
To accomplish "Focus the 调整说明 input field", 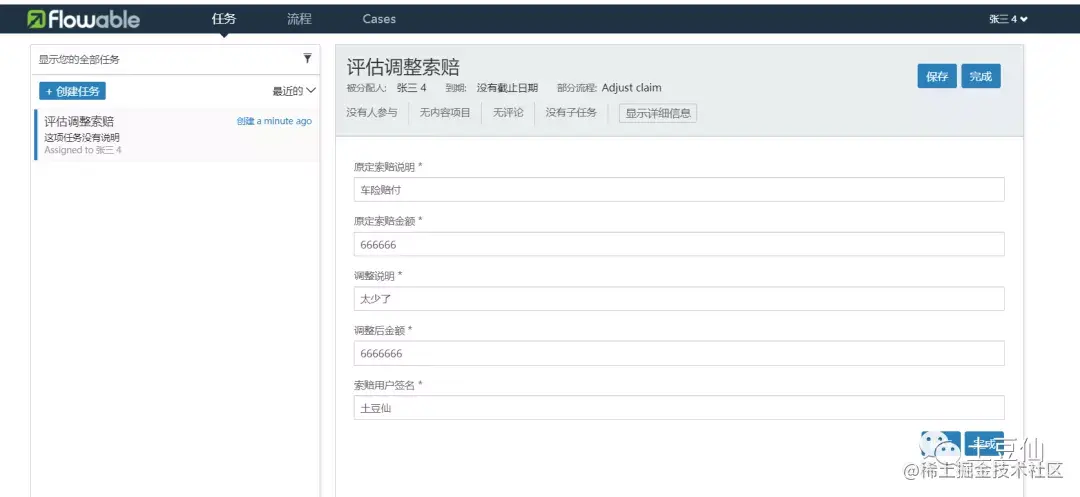I will pyautogui.click(x=679, y=299).
